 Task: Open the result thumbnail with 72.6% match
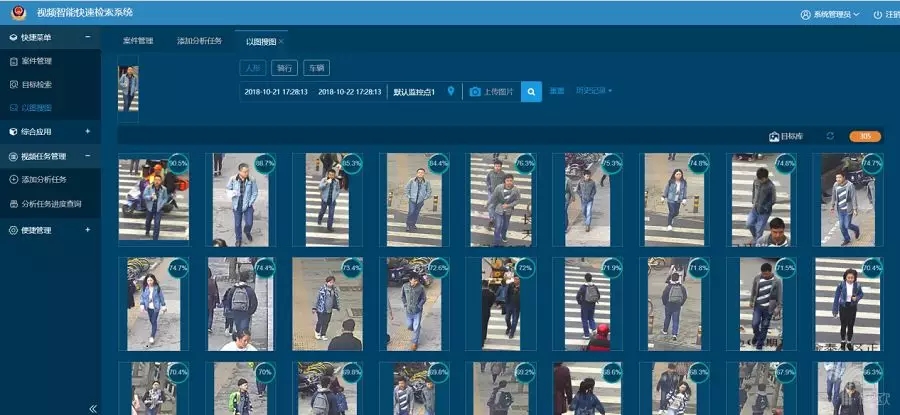pos(414,304)
